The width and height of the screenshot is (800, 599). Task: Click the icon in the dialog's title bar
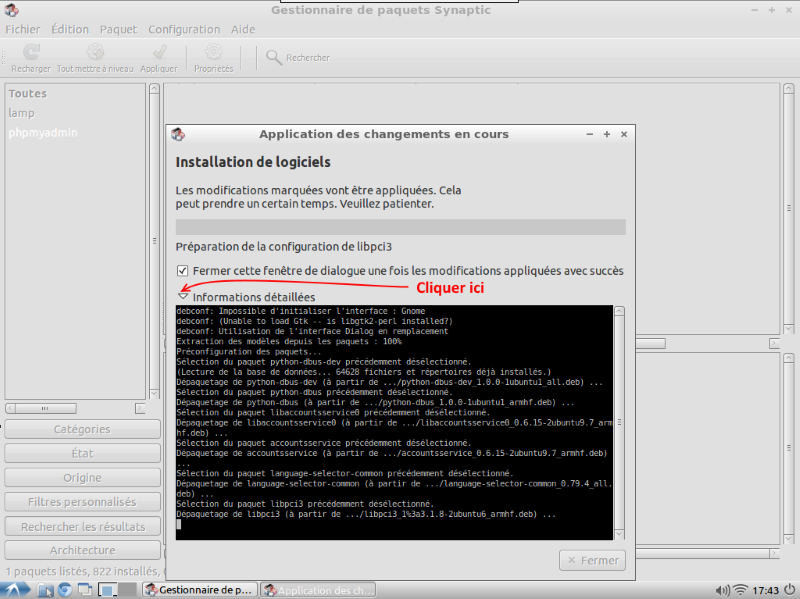(x=178, y=134)
